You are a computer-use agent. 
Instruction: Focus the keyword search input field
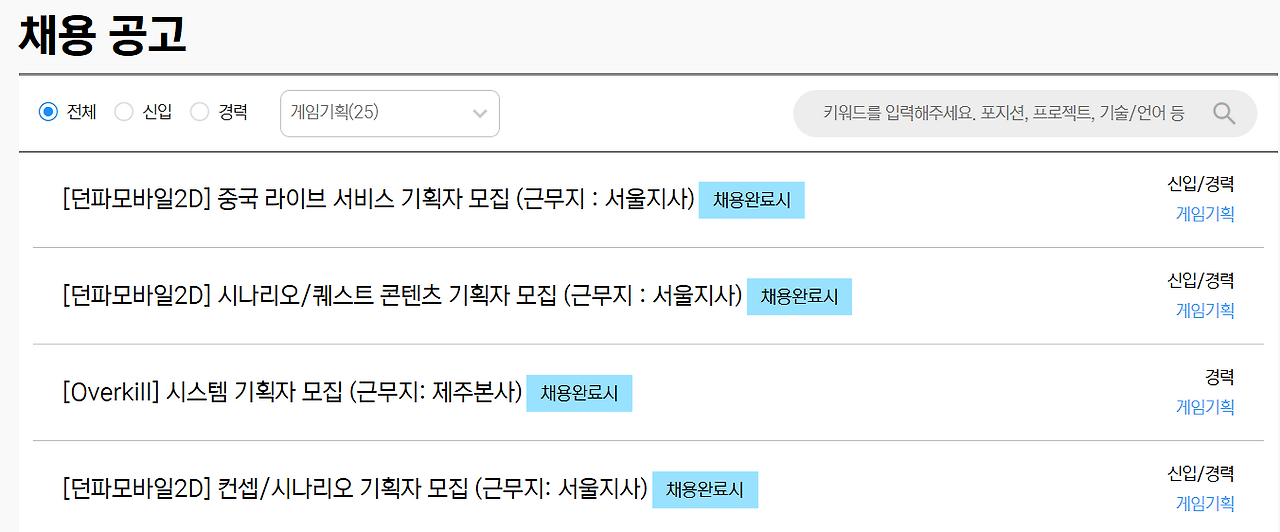point(1000,113)
